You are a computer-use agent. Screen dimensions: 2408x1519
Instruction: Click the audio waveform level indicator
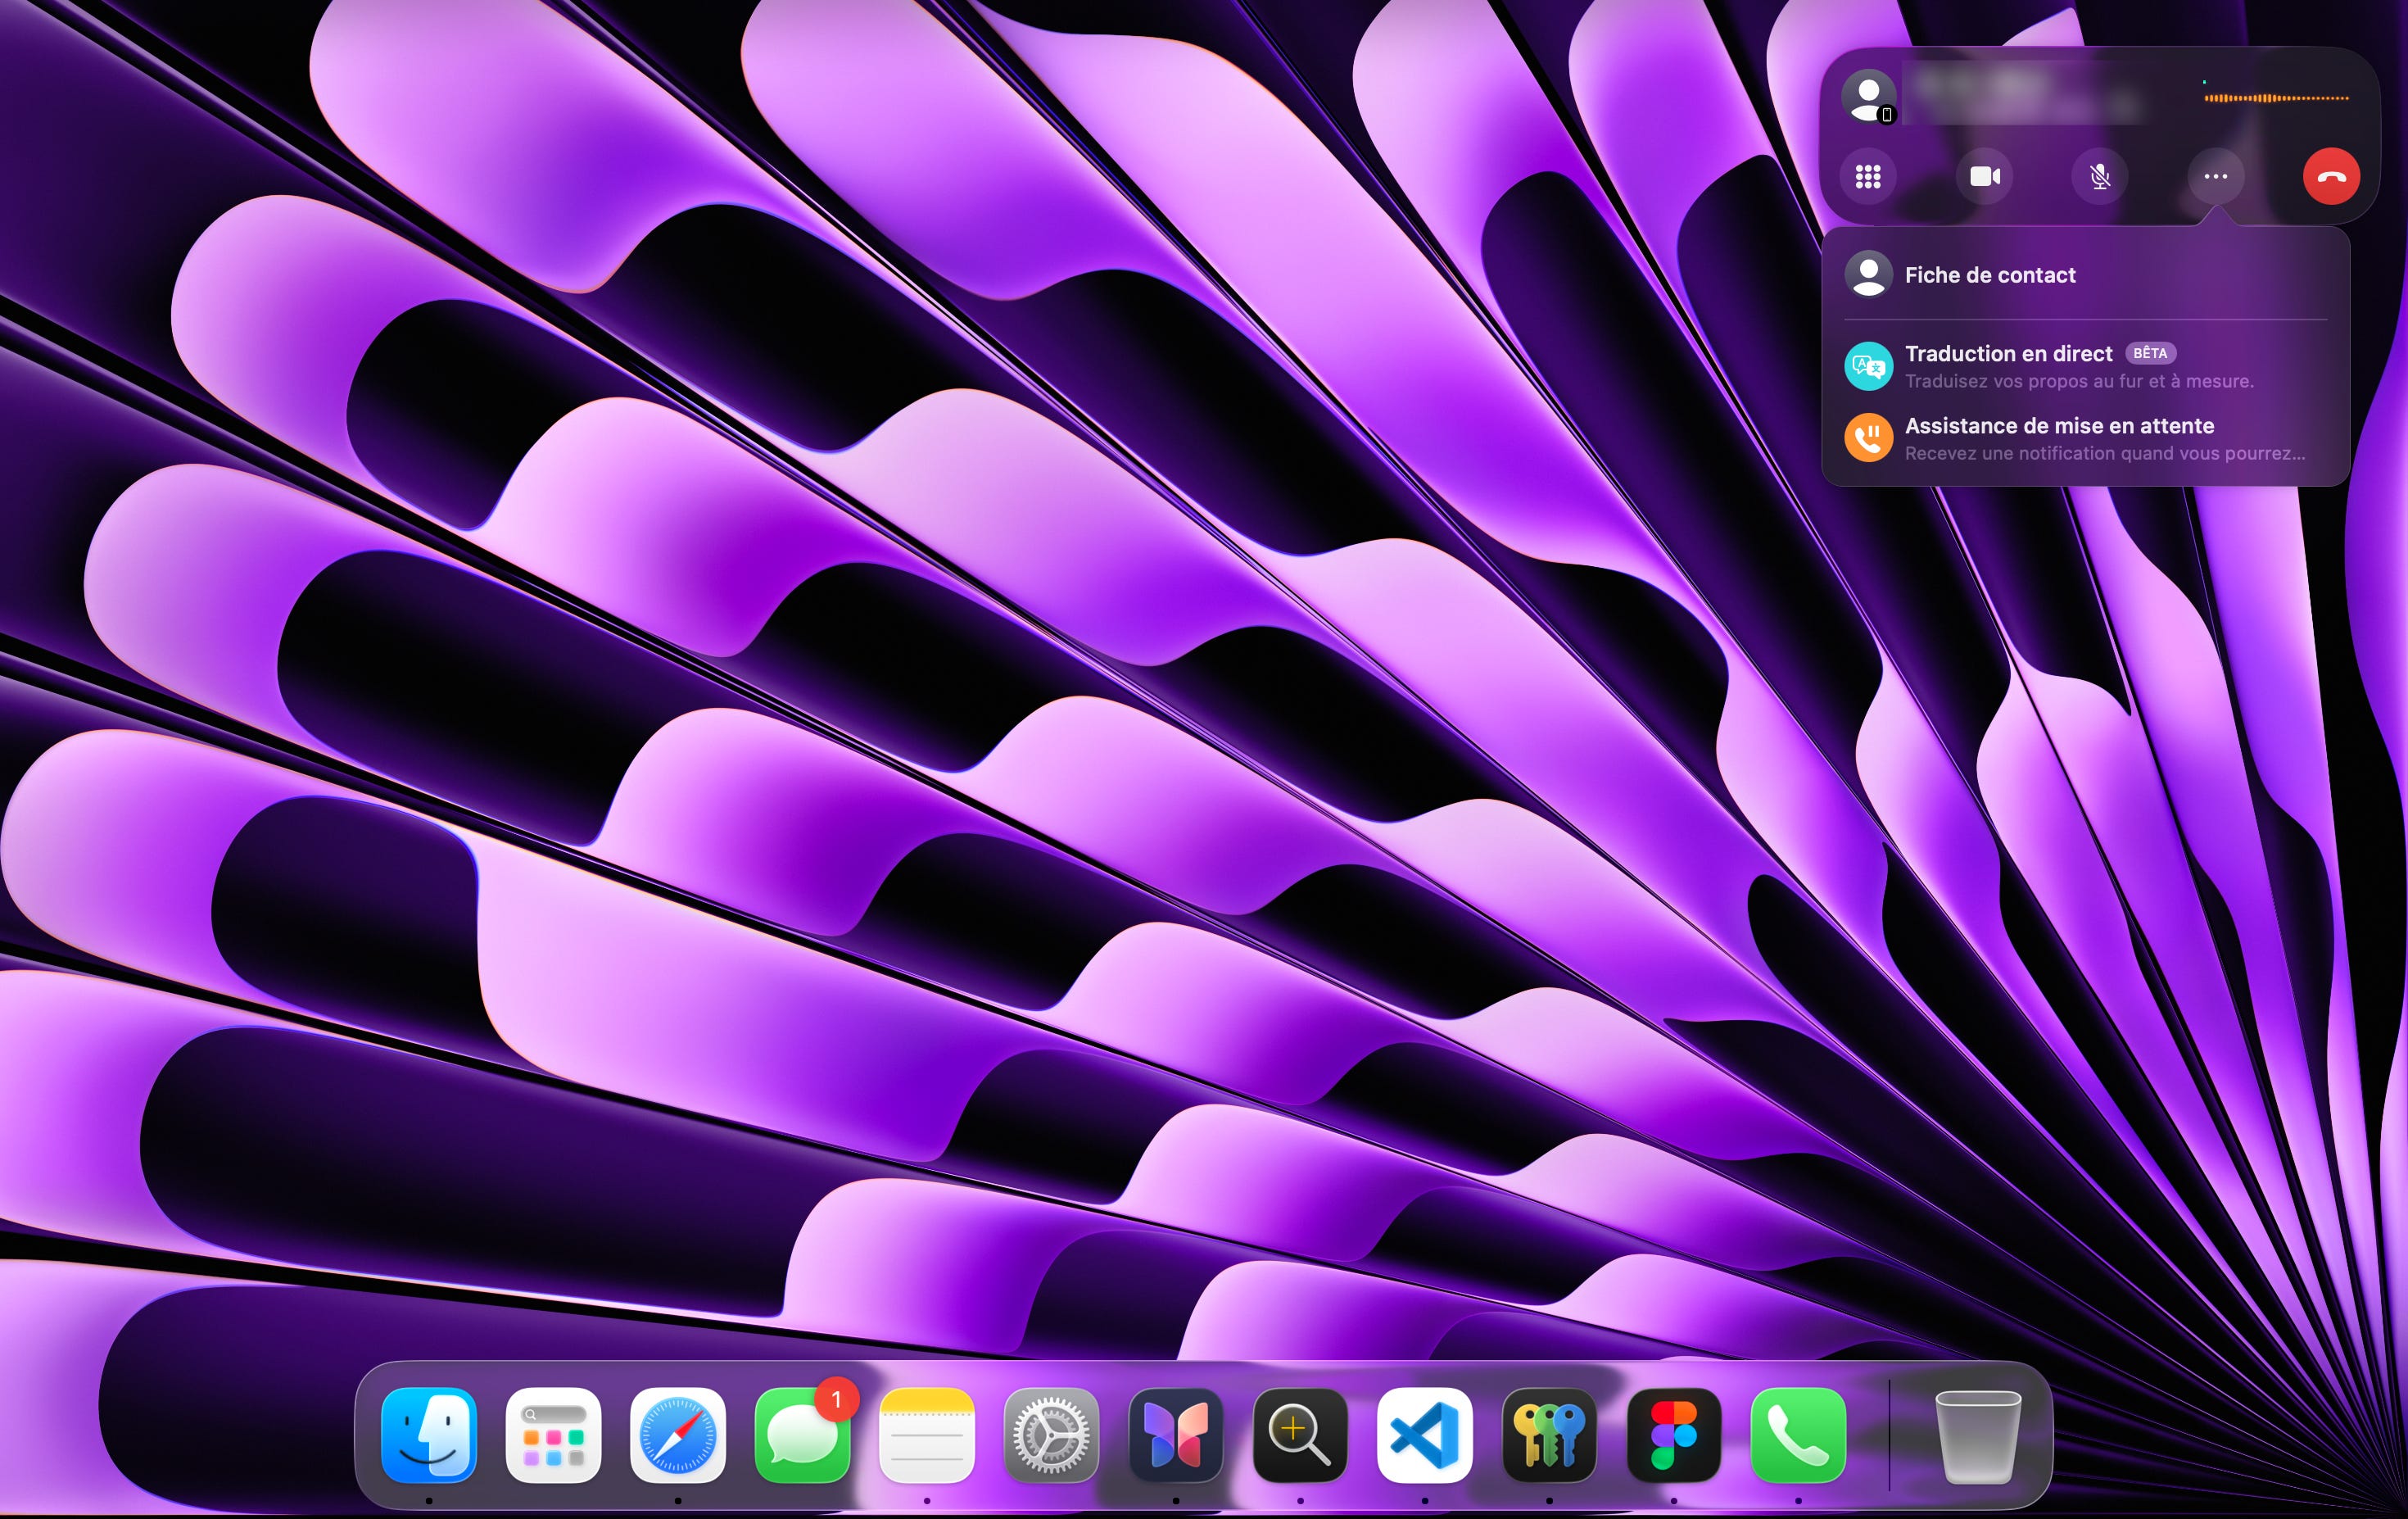[2276, 98]
